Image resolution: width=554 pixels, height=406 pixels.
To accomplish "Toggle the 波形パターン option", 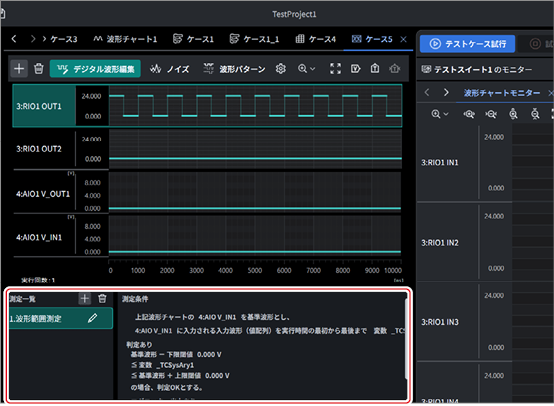I will [x=234, y=69].
